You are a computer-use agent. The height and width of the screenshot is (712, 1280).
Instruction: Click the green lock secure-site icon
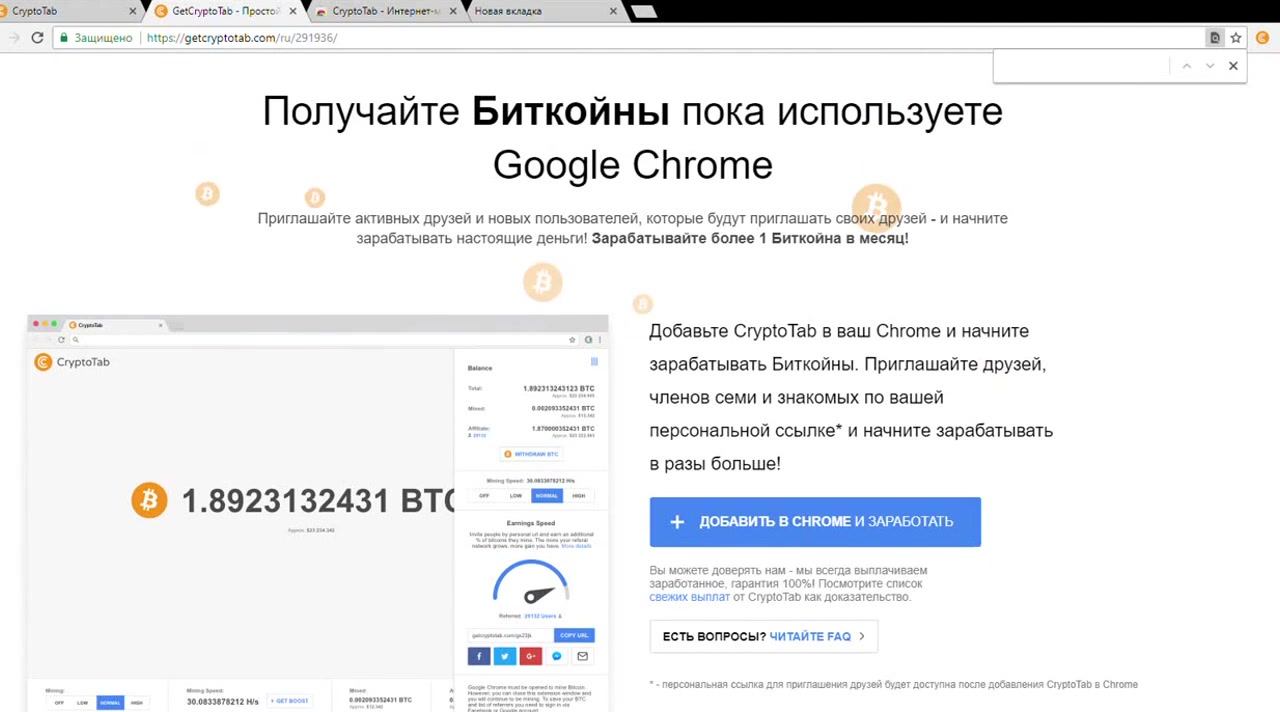(64, 38)
